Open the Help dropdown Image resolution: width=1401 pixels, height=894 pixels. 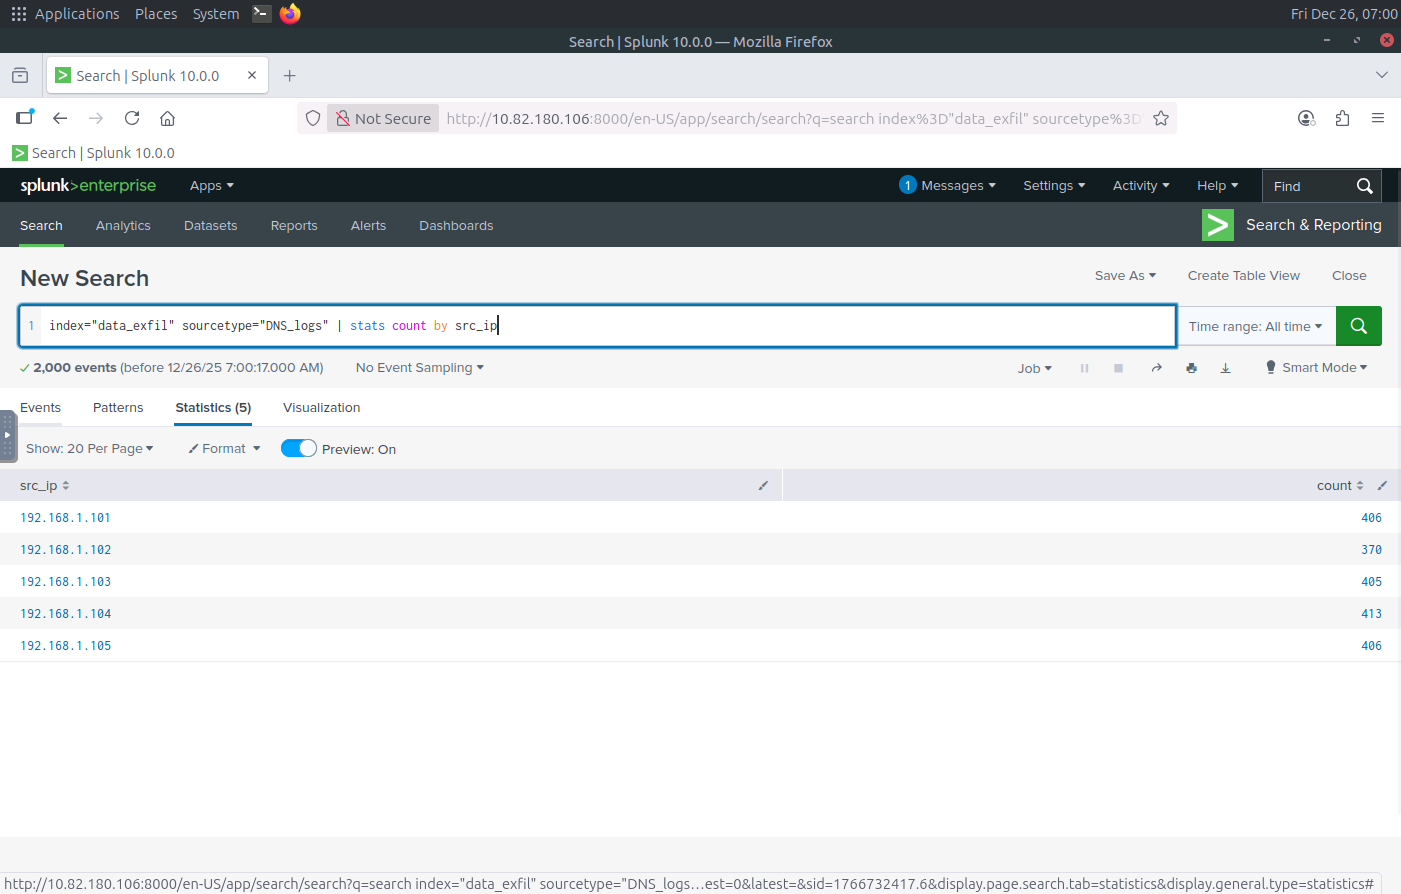1218,186
